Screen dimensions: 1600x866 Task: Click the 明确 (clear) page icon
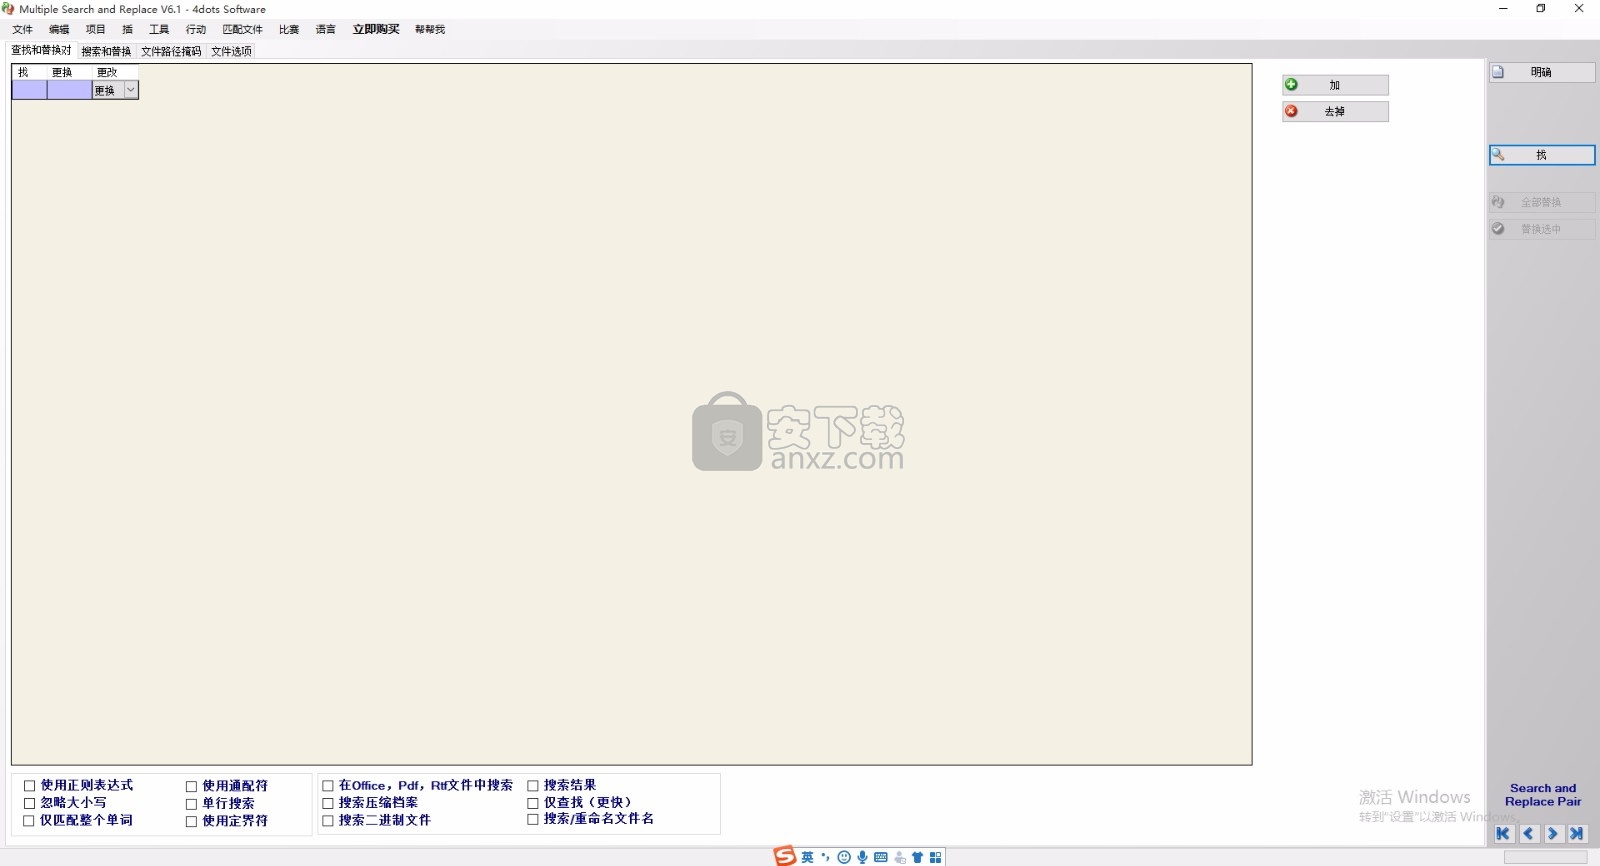[x=1498, y=72]
